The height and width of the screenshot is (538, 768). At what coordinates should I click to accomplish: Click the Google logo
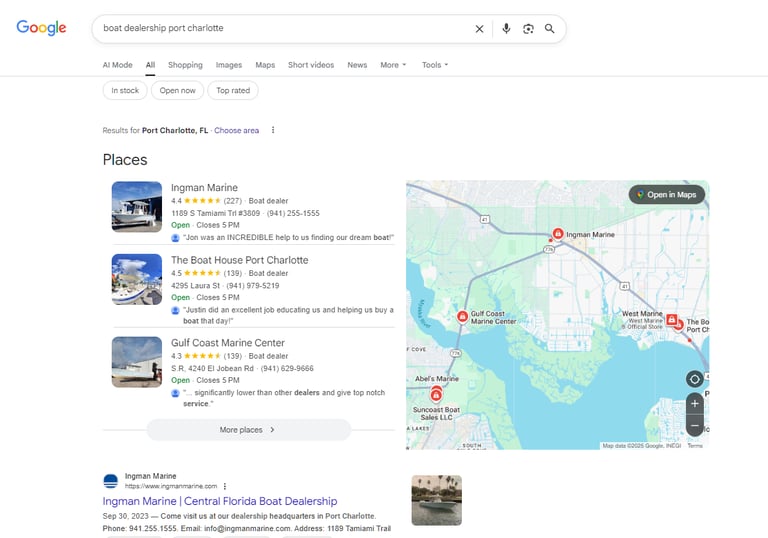(x=41, y=28)
